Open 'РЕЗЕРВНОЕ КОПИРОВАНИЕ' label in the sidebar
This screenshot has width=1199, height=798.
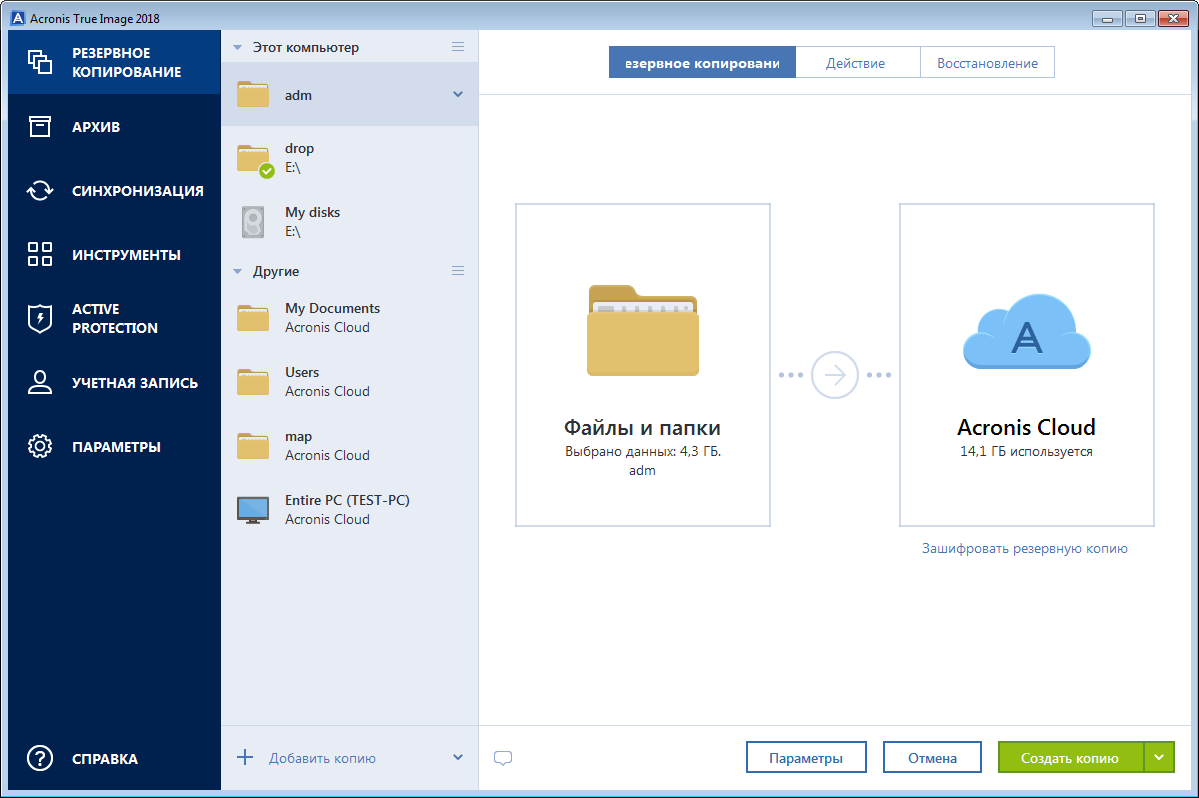point(127,62)
